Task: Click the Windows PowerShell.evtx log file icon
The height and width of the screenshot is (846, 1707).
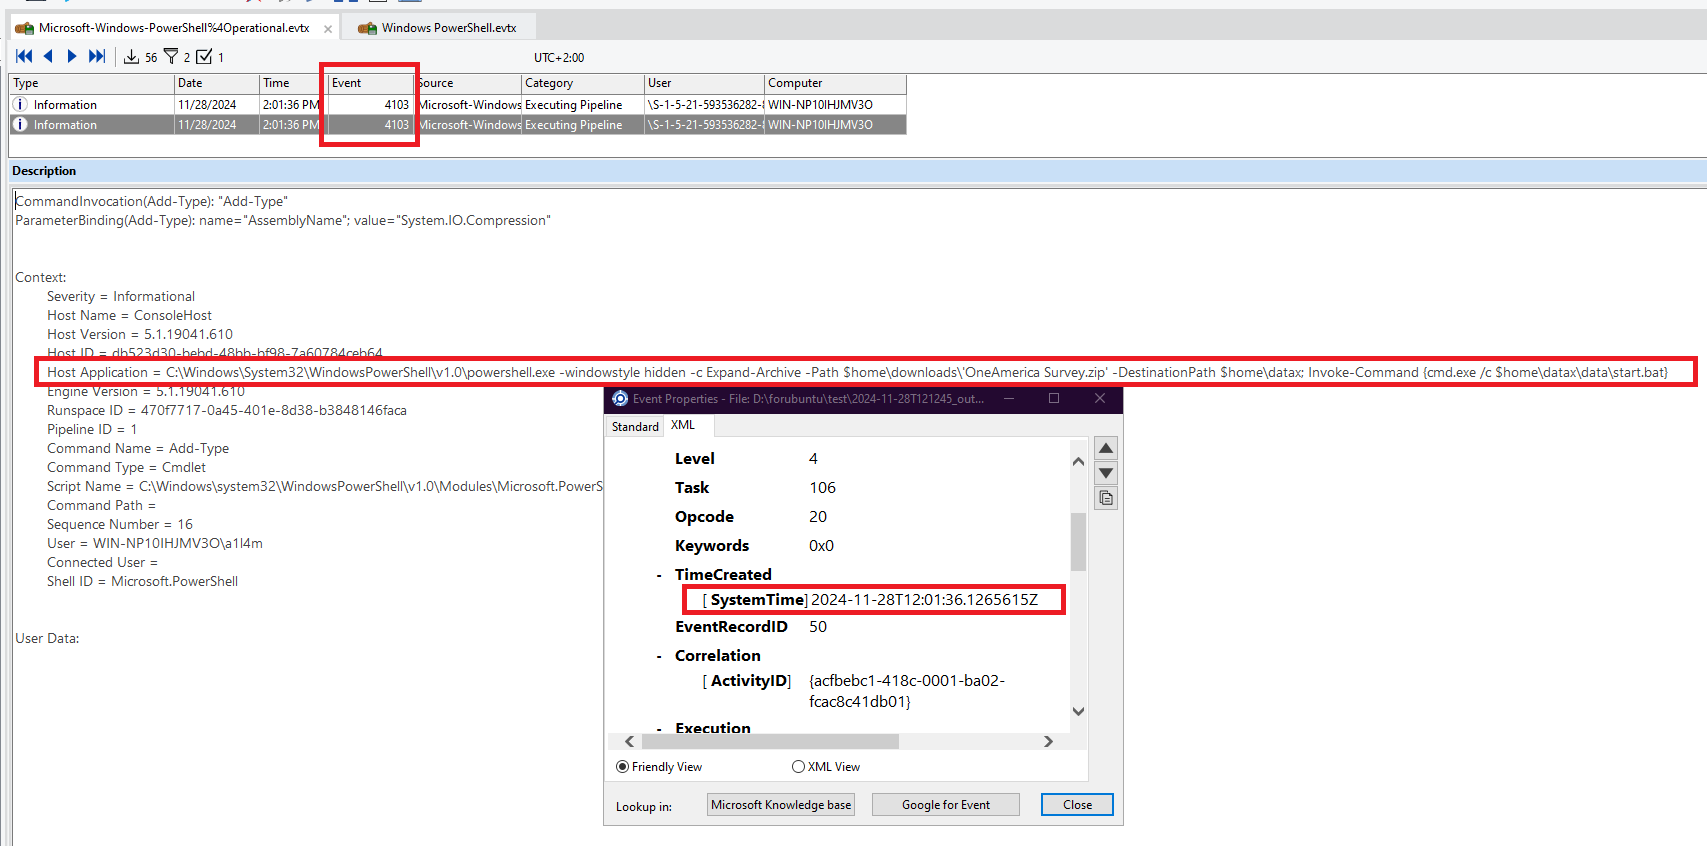Action: (x=367, y=28)
